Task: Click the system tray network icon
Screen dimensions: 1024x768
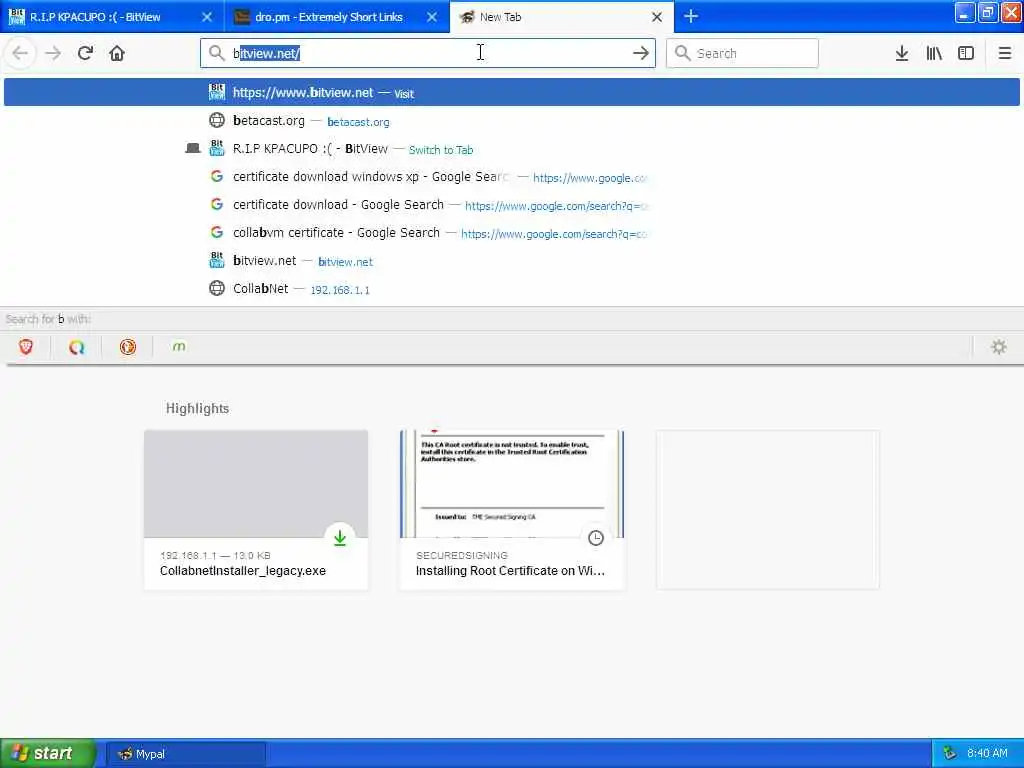Action: (950, 754)
